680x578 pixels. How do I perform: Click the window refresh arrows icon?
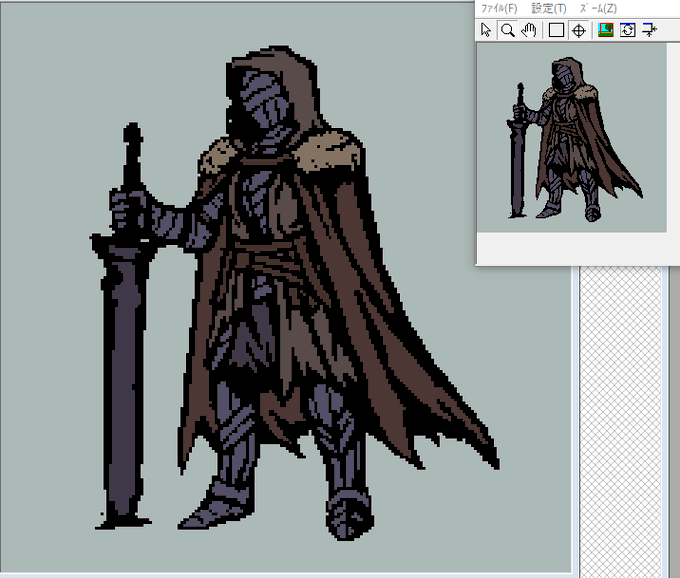pos(628,30)
